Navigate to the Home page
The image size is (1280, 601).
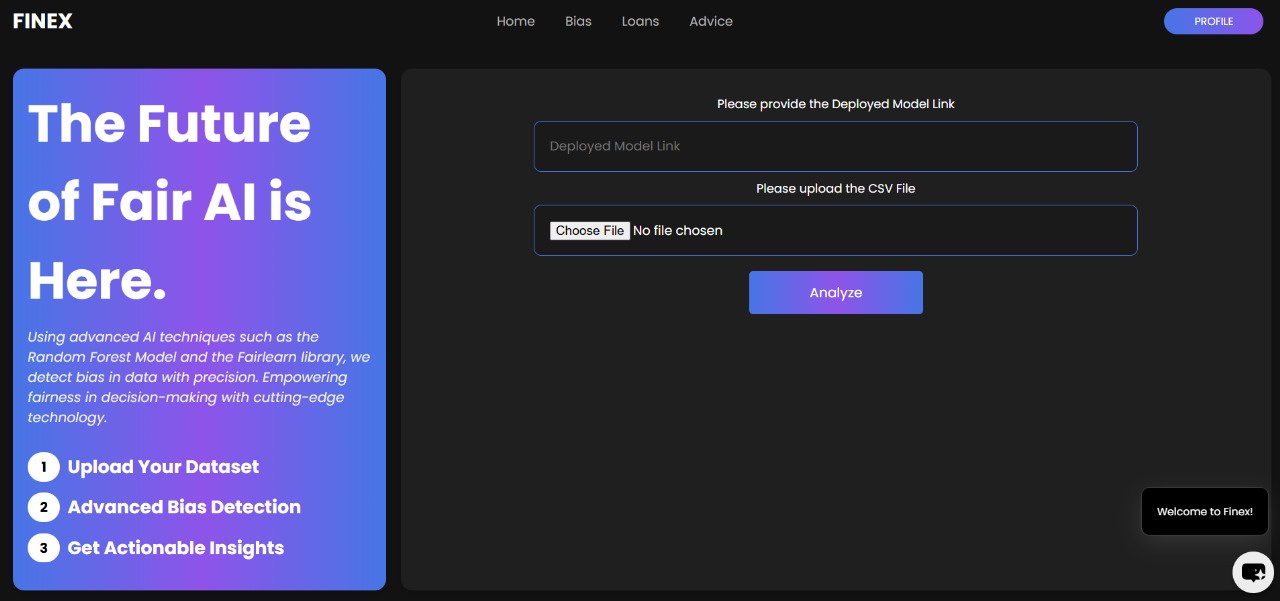pyautogui.click(x=515, y=21)
